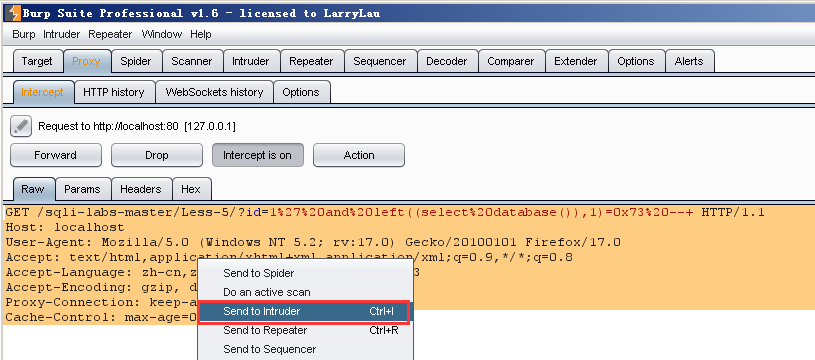The width and height of the screenshot is (815, 360).
Task: Click the pencil edit-target icon beside the request
Action: (x=21, y=126)
